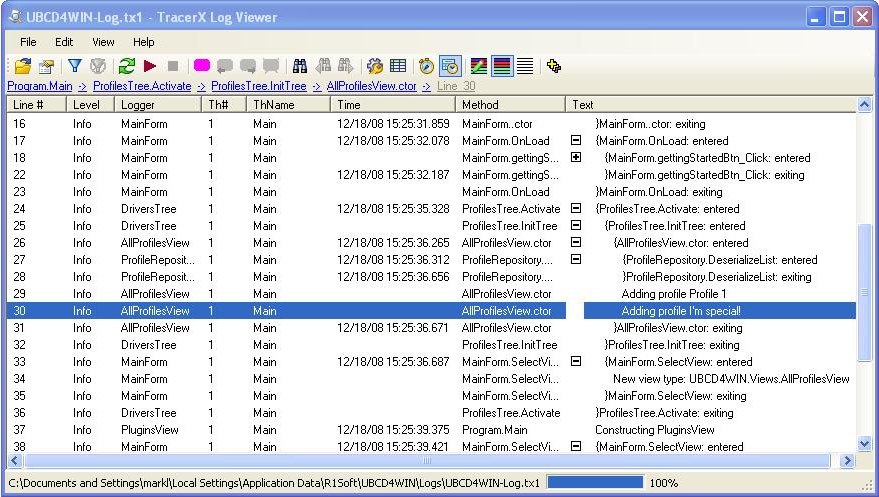Click the gray stop square button
This screenshot has height=497, width=879.
[173, 66]
